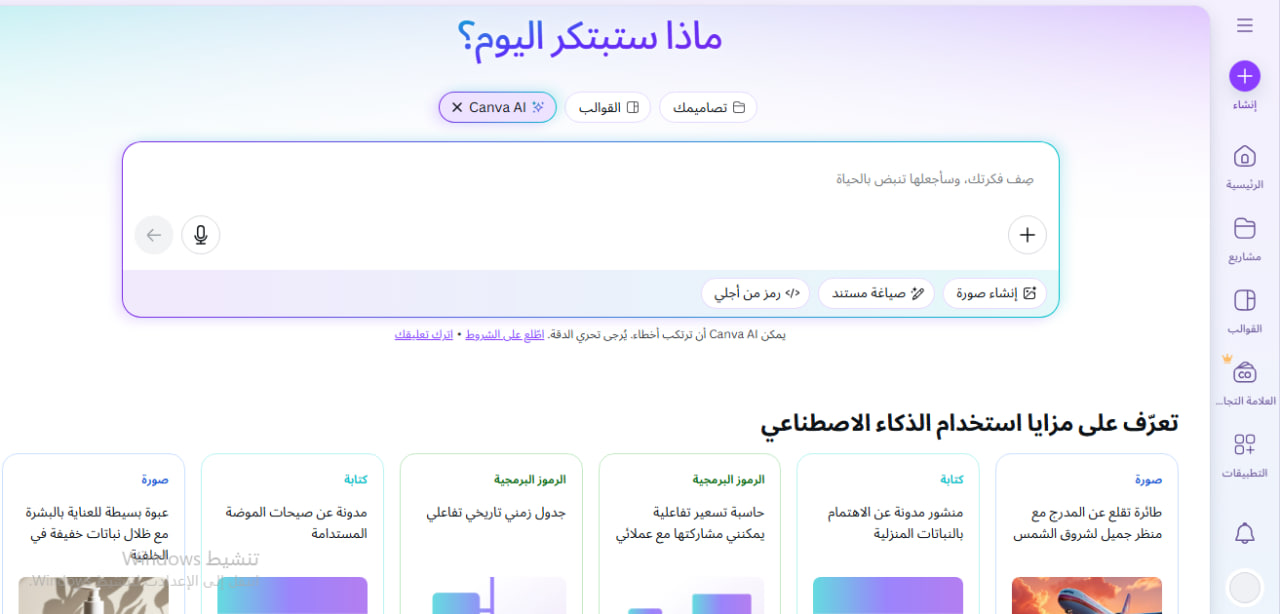Open the اطّلع على الشروط link
Image resolution: width=1280 pixels, height=614 pixels.
(505, 334)
